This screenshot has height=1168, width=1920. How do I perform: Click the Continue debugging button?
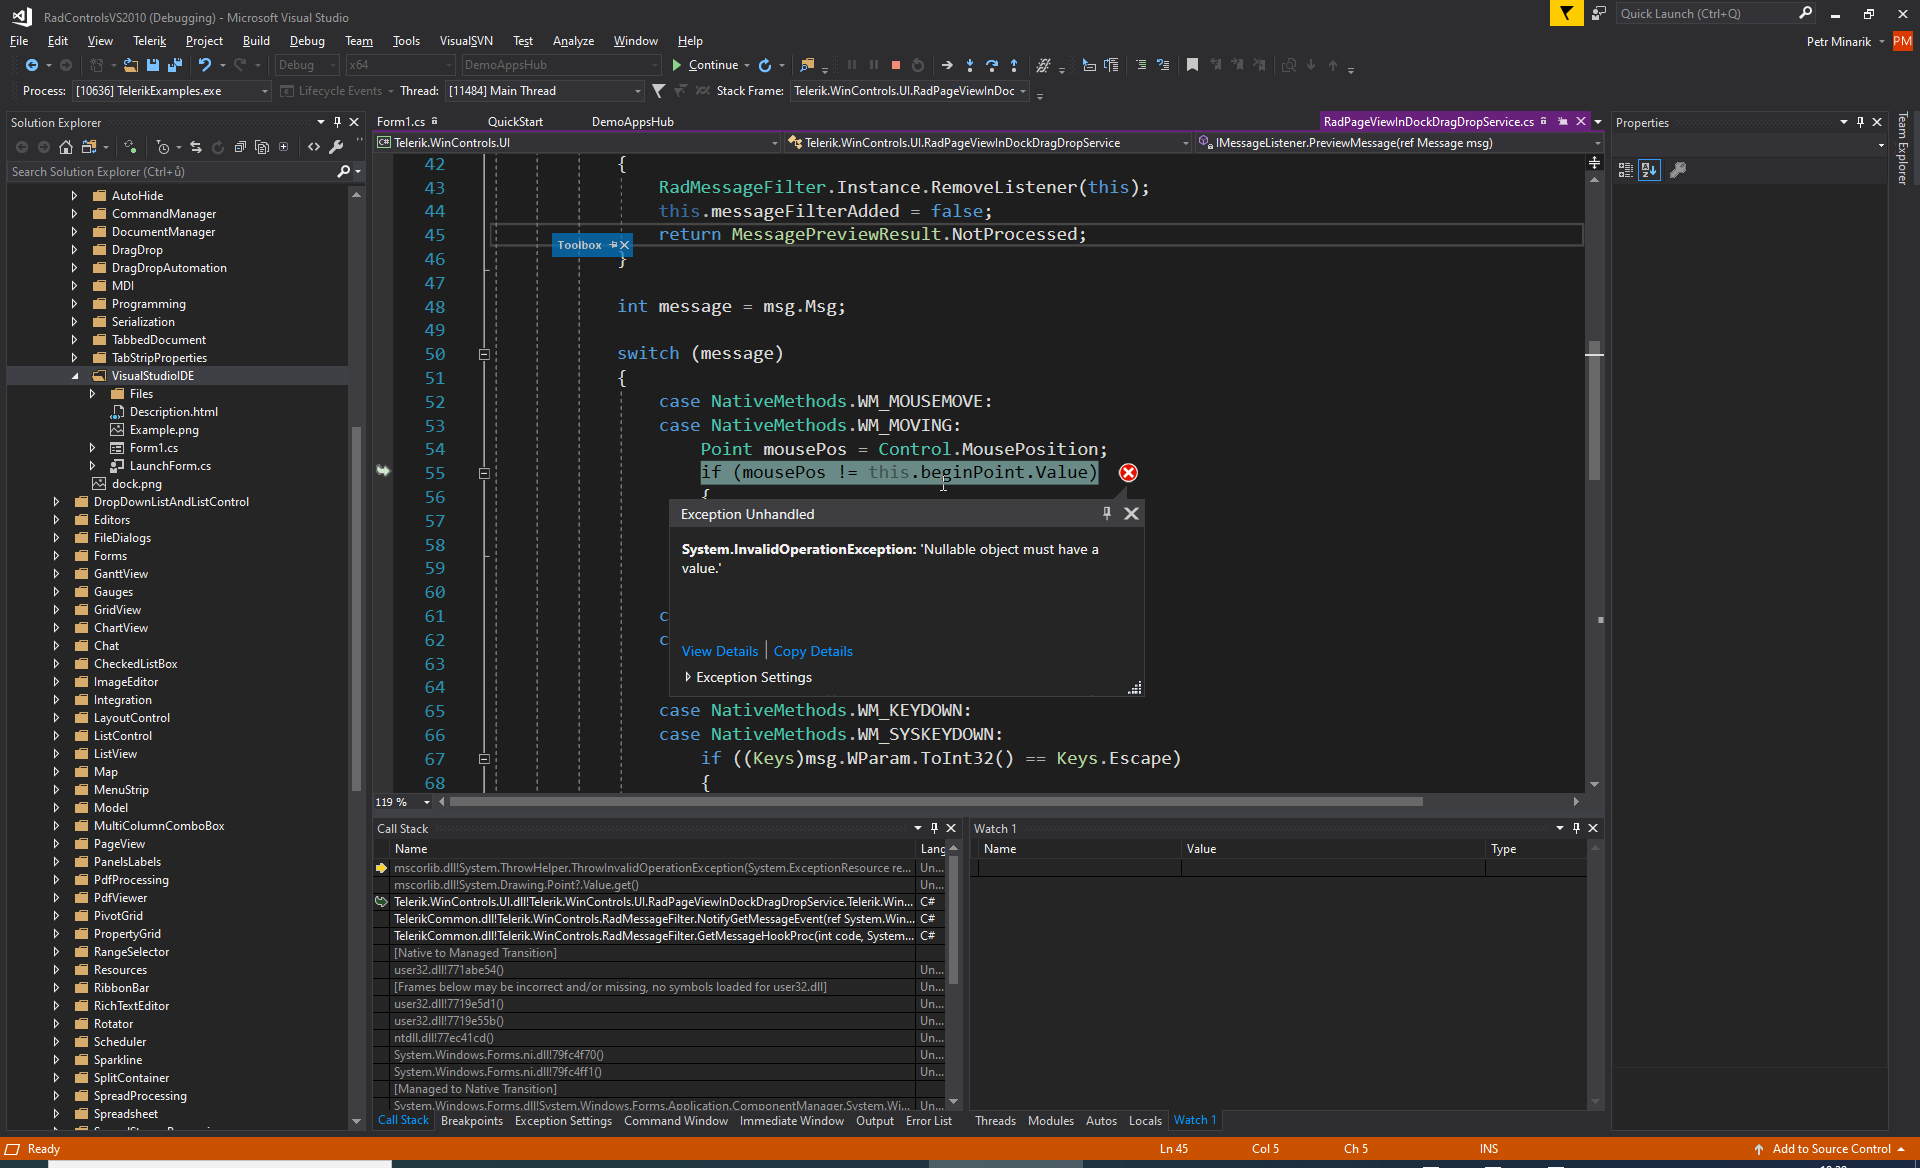[705, 65]
